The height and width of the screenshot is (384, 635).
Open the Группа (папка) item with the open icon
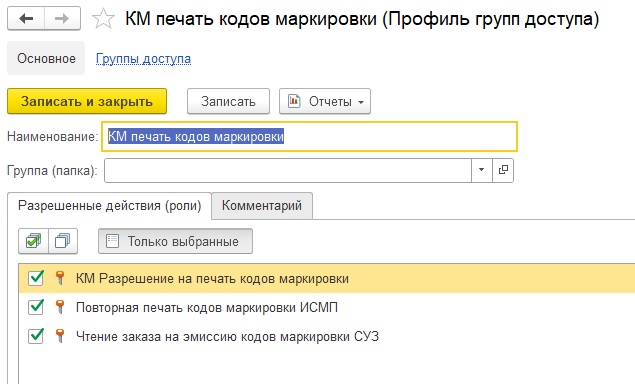[x=503, y=171]
